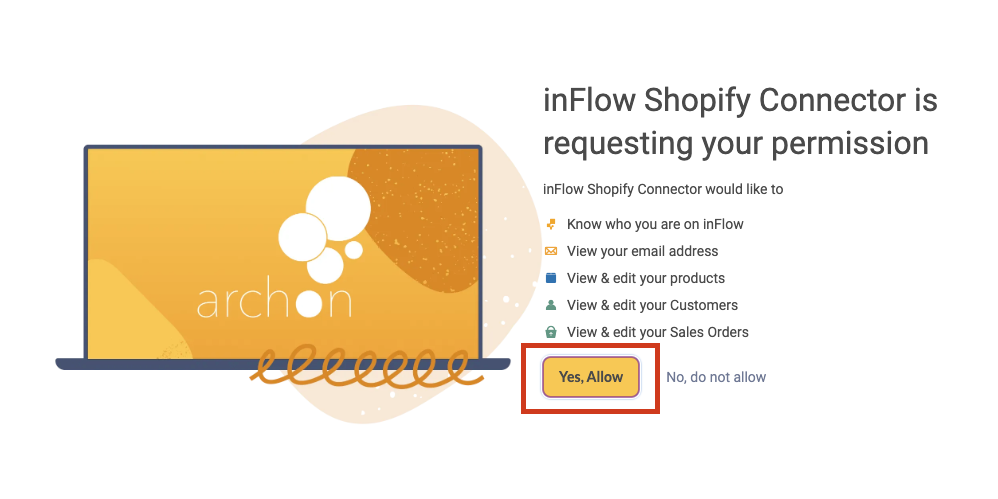Image resolution: width=998 pixels, height=499 pixels.
Task: Select 'View & edit your Customers' permission
Action: [x=652, y=305]
